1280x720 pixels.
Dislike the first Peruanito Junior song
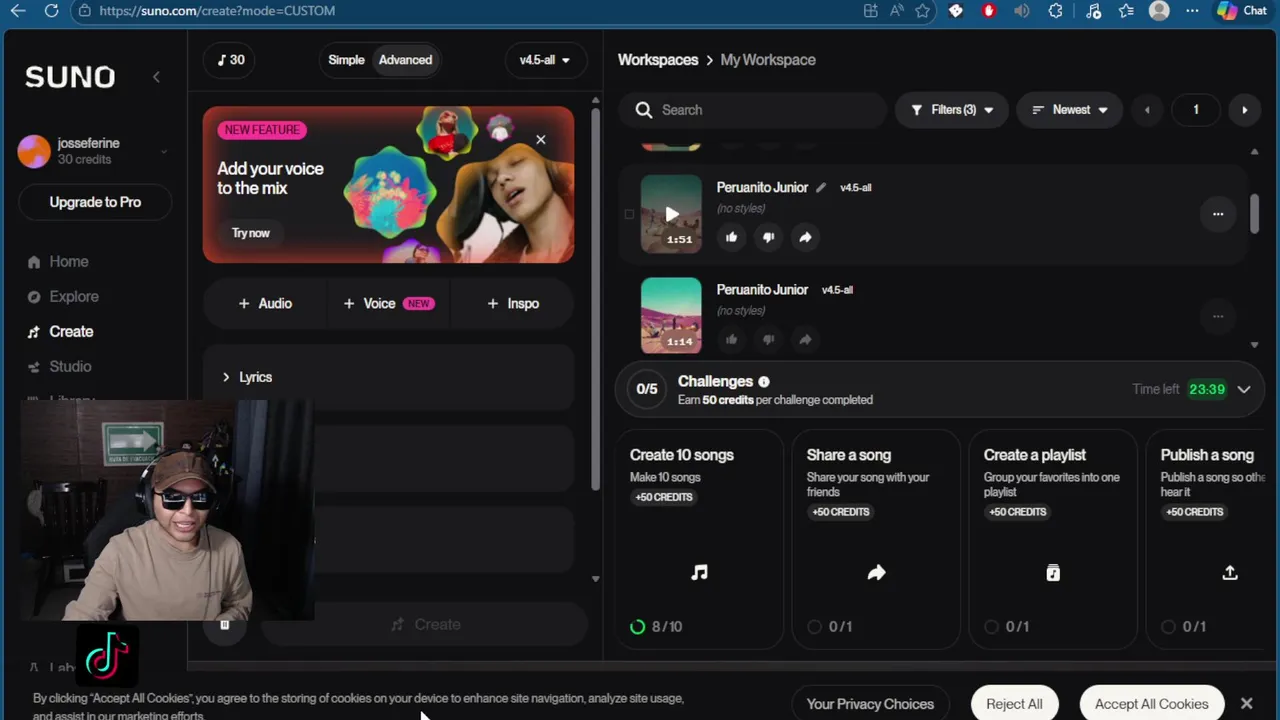pos(768,237)
